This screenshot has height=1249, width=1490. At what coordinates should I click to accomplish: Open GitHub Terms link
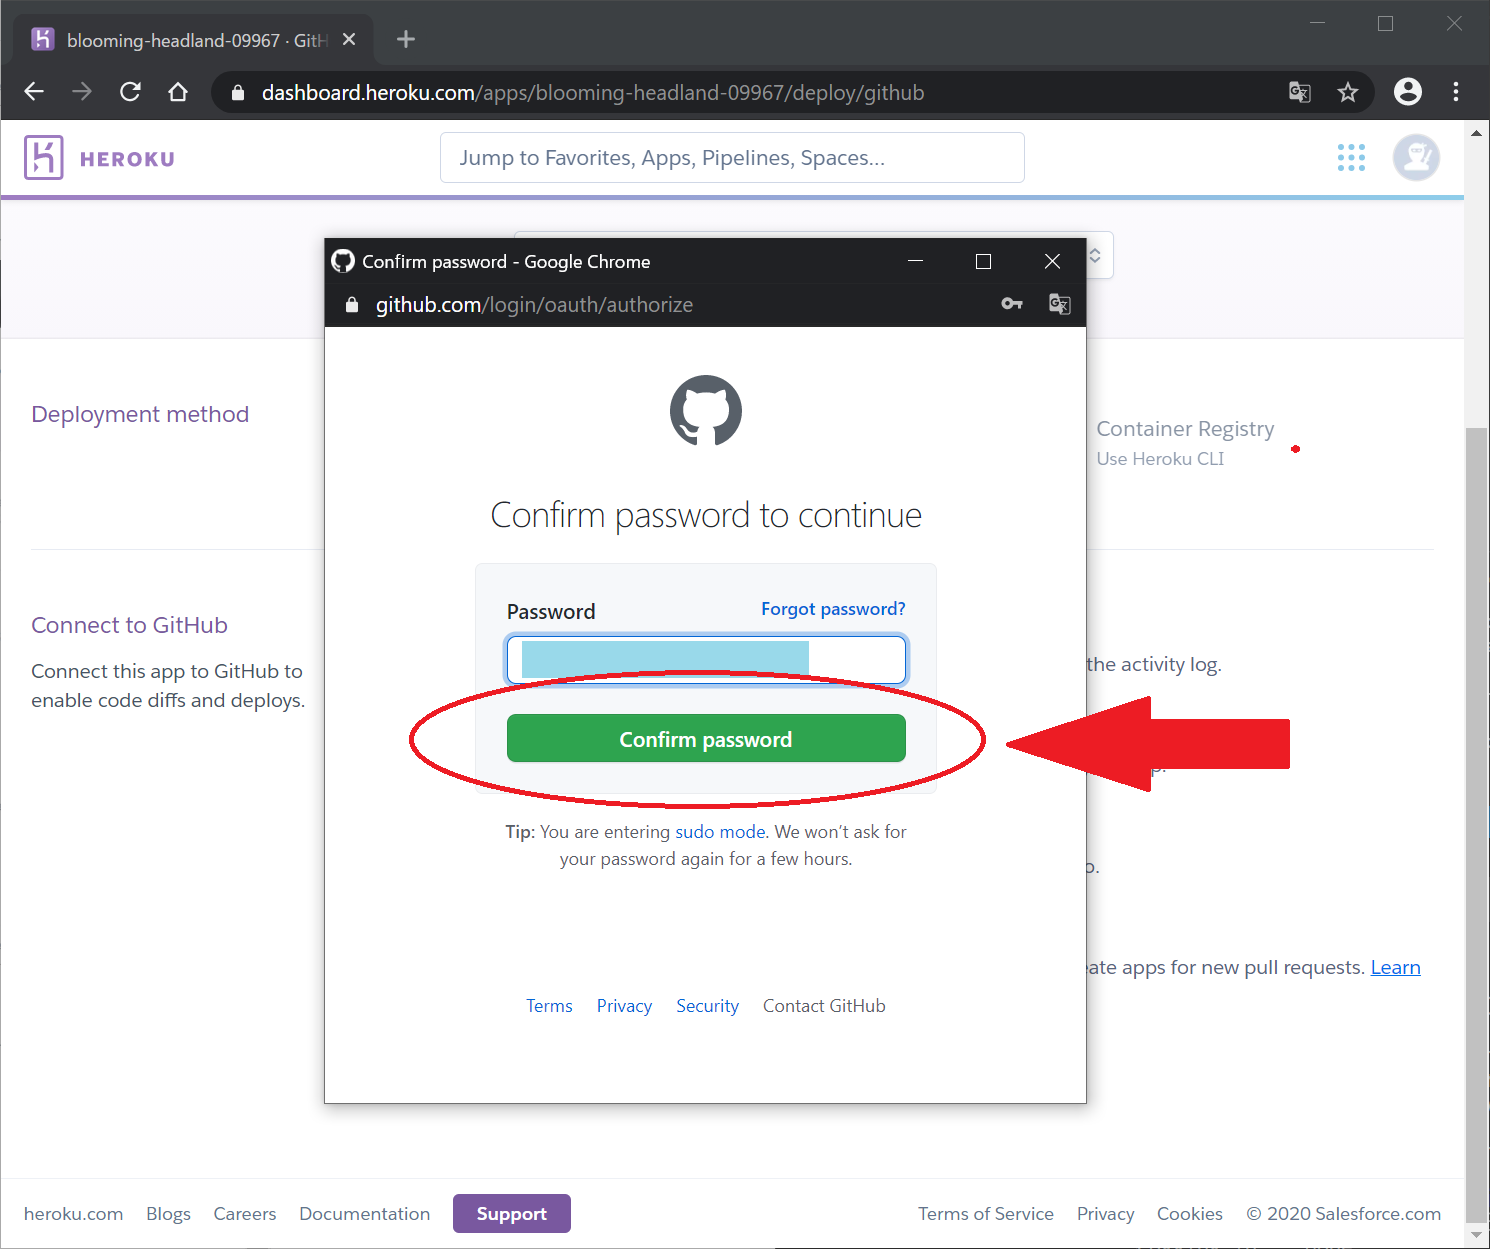point(549,1006)
